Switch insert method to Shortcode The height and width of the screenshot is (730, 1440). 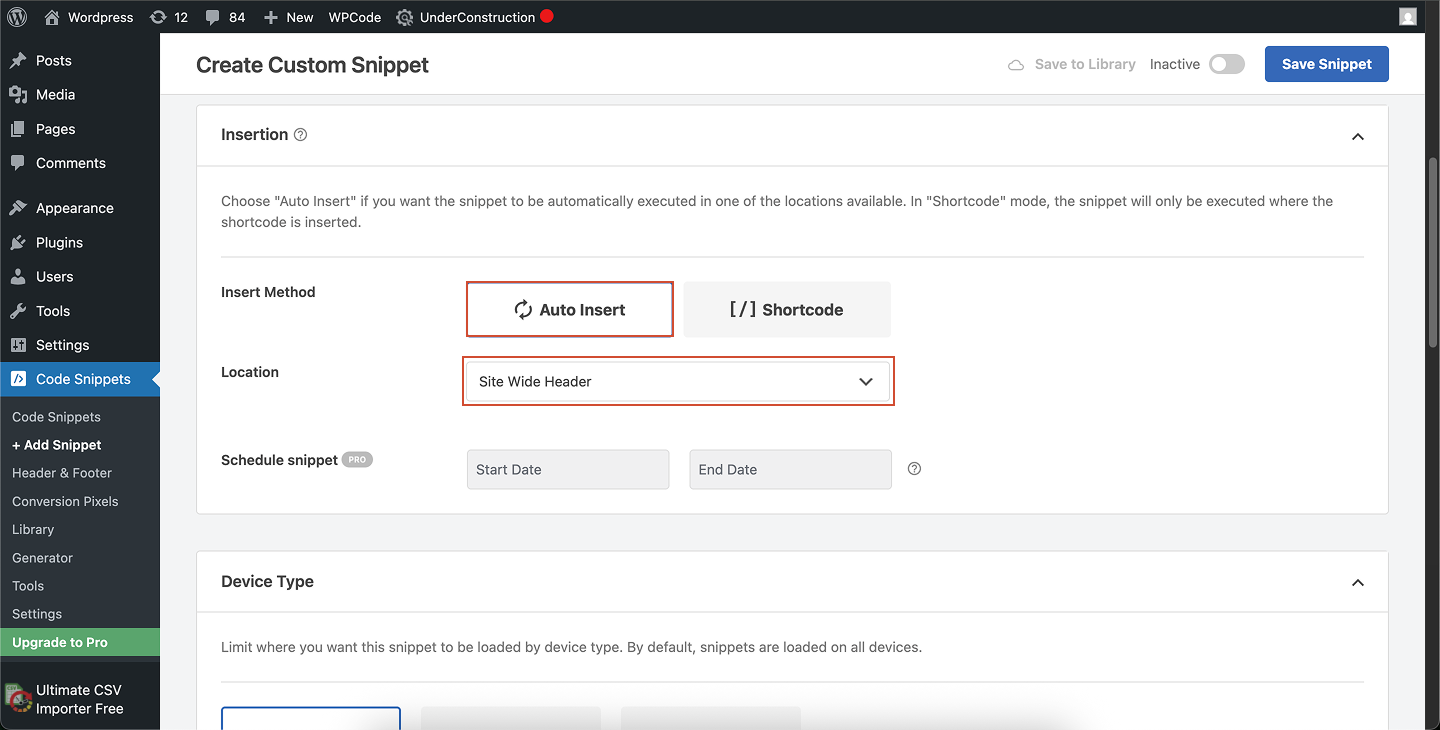786,309
